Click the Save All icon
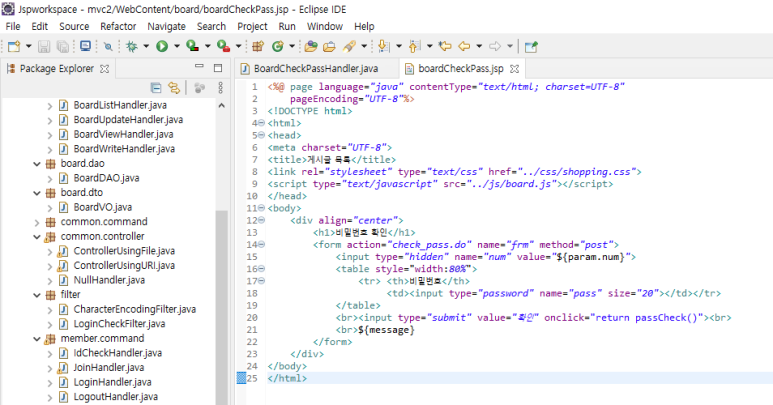Screen dimensions: 773x405 click(x=63, y=46)
